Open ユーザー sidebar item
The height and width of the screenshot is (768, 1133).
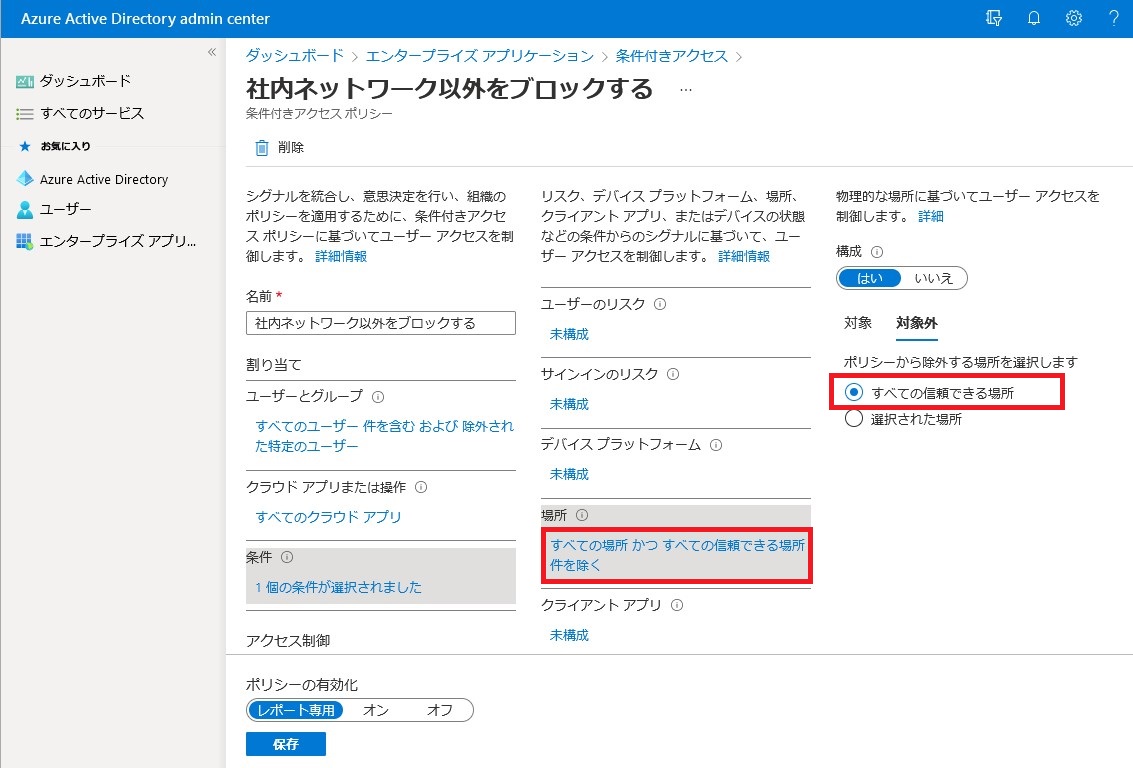tap(66, 210)
